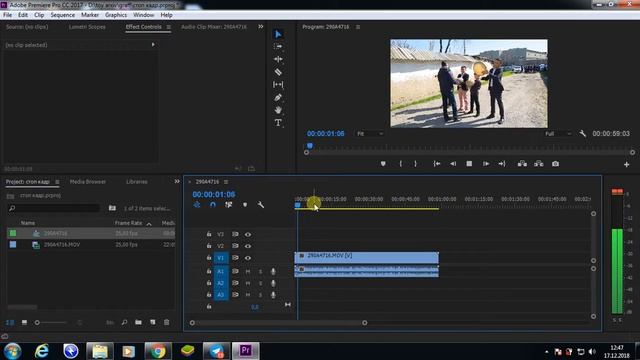
Task: Export frame with camera icon
Action: tap(556, 164)
